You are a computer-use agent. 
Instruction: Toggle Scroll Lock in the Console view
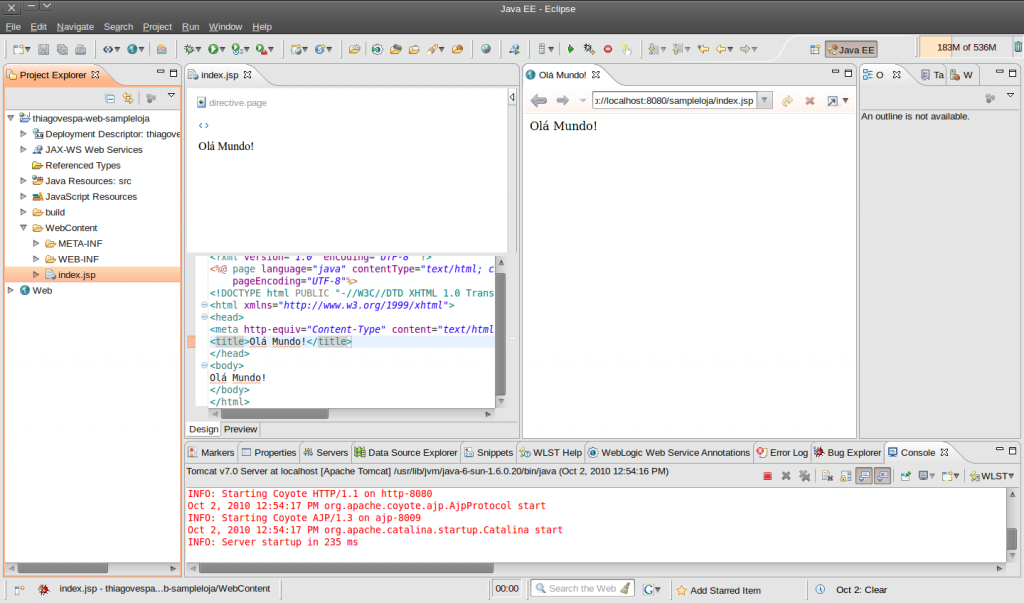pos(846,475)
